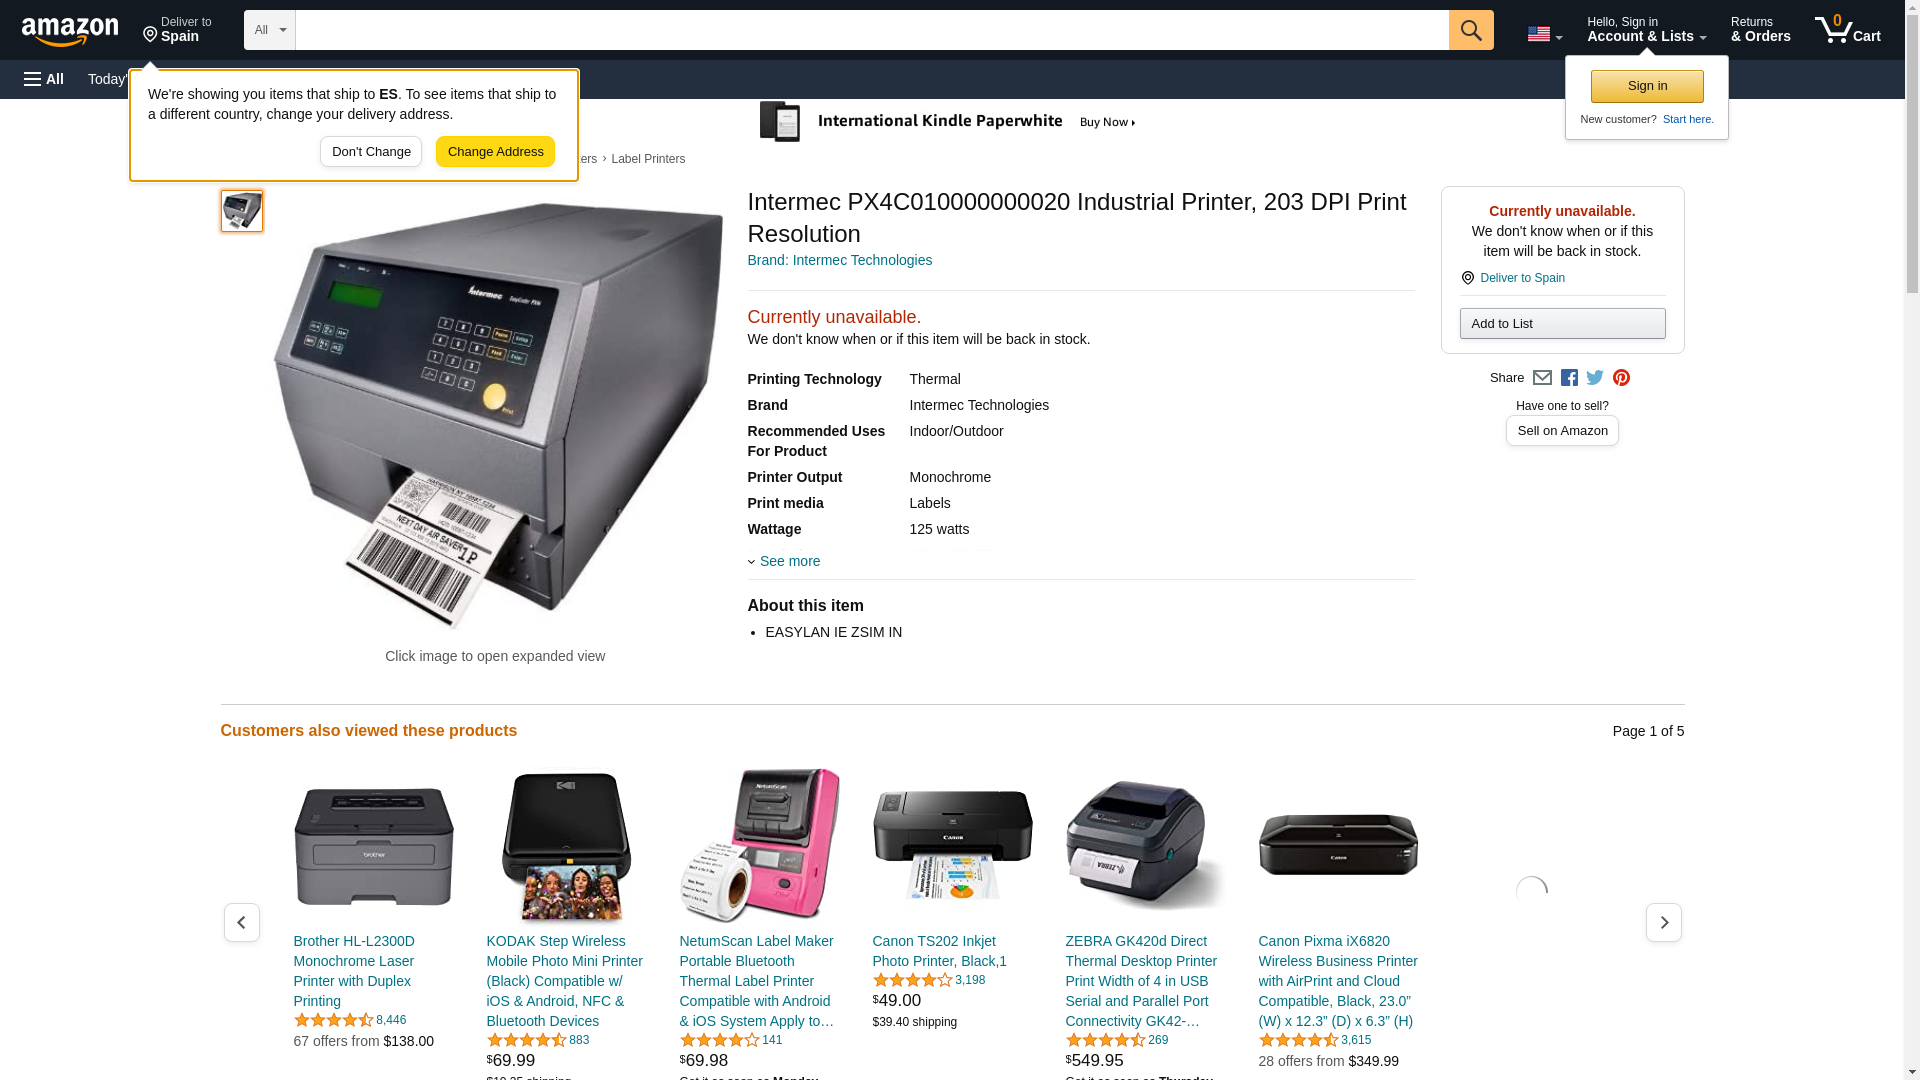Viewport: 1920px width, 1080px height.
Task: Select the printer image thumbnail
Action: pos(242,211)
